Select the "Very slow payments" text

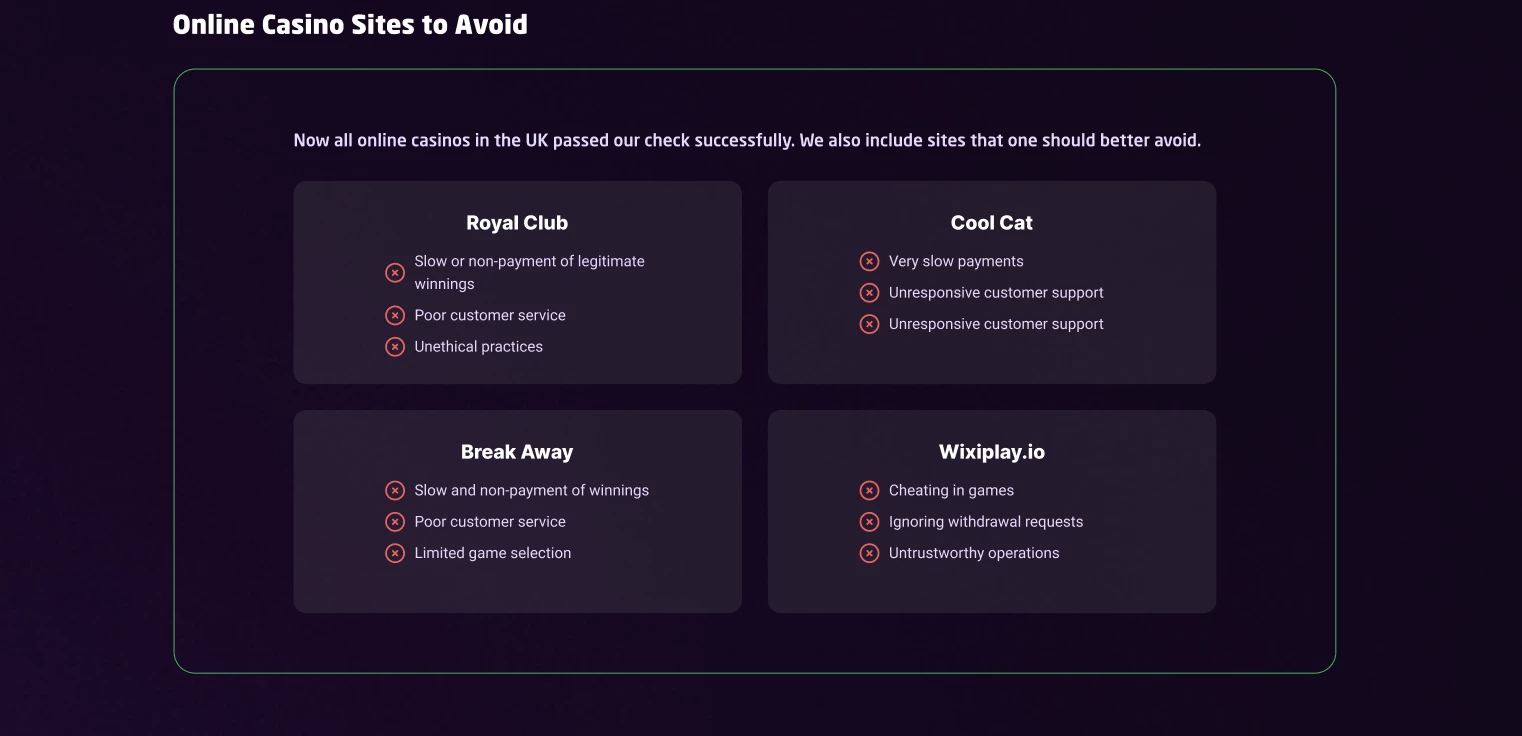(956, 261)
